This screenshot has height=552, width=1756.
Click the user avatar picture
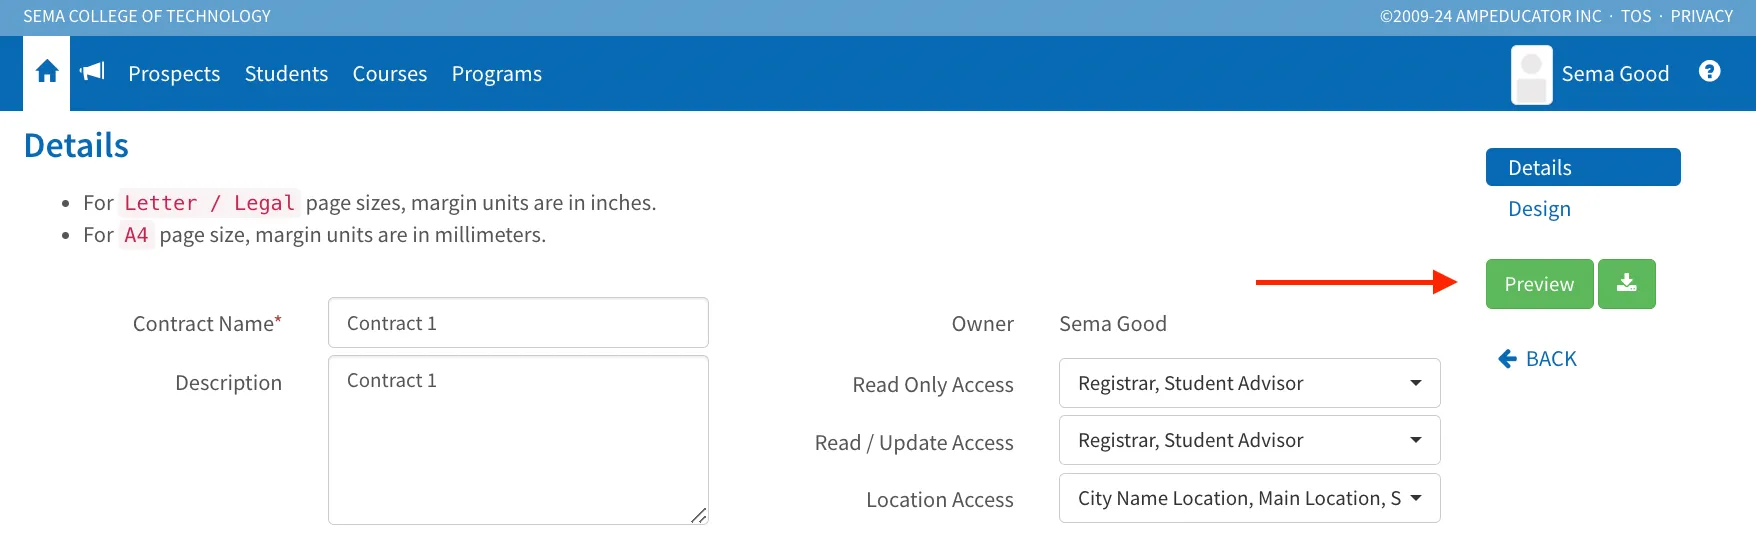click(1531, 75)
